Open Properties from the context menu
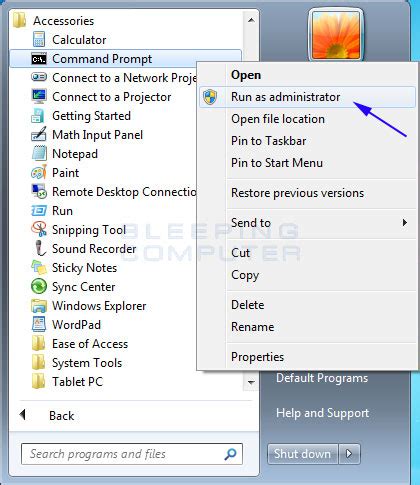The height and width of the screenshot is (485, 420). (x=257, y=357)
